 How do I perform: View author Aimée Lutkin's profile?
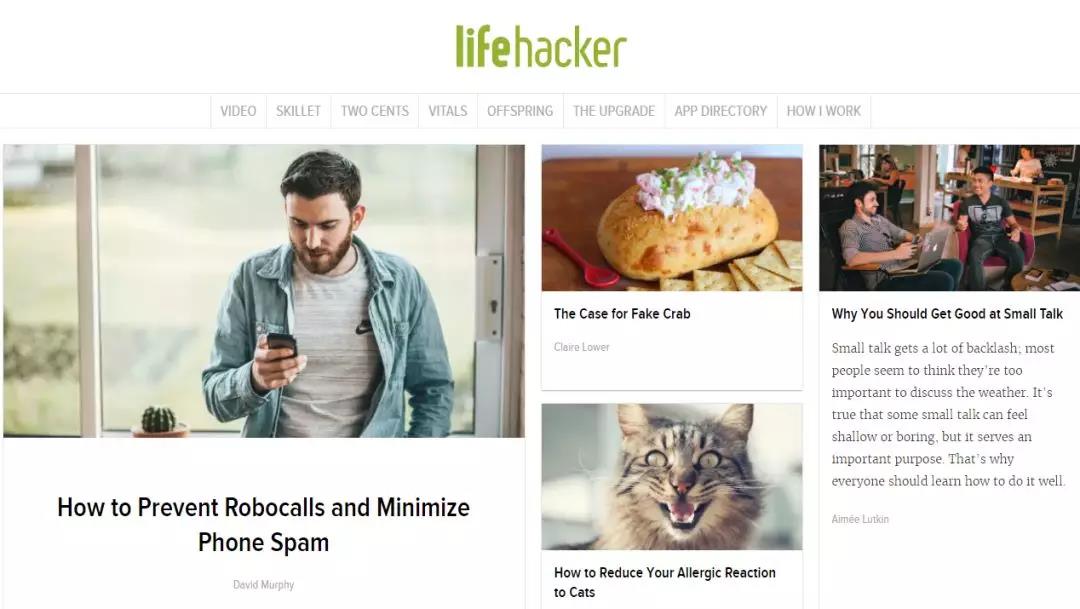(x=860, y=519)
